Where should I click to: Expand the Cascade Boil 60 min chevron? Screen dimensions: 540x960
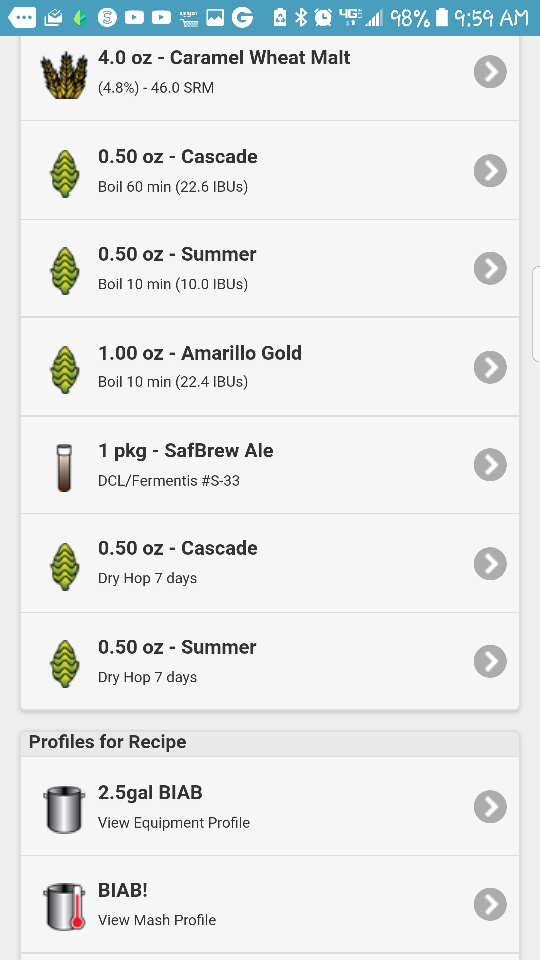click(x=490, y=170)
